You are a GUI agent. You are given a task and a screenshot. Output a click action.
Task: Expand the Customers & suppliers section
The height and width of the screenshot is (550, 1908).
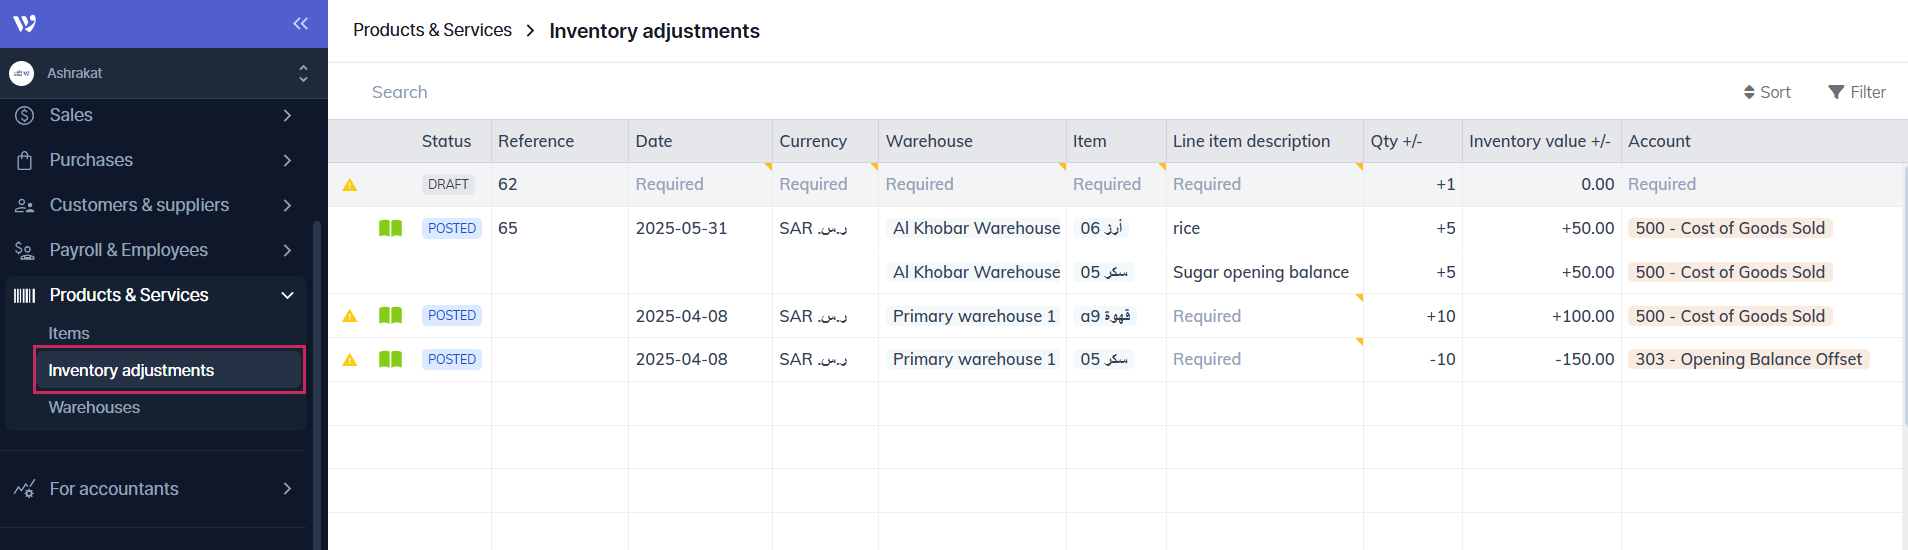(x=287, y=205)
